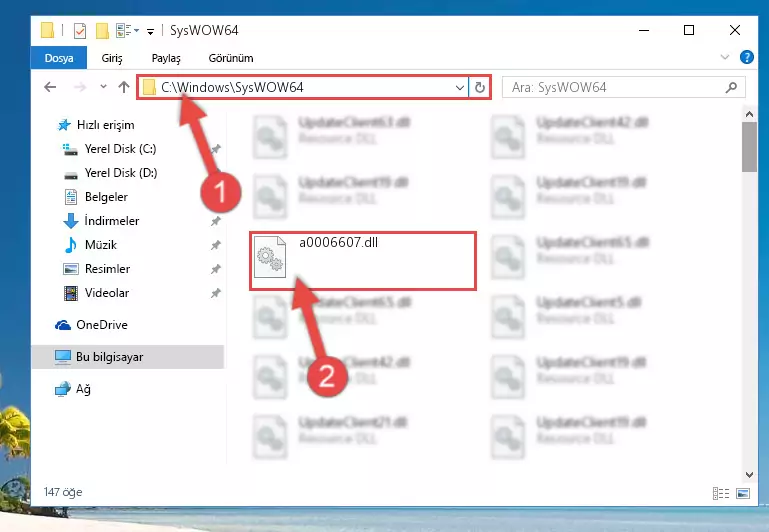Switch to Large icons view in status bar

click(x=743, y=493)
